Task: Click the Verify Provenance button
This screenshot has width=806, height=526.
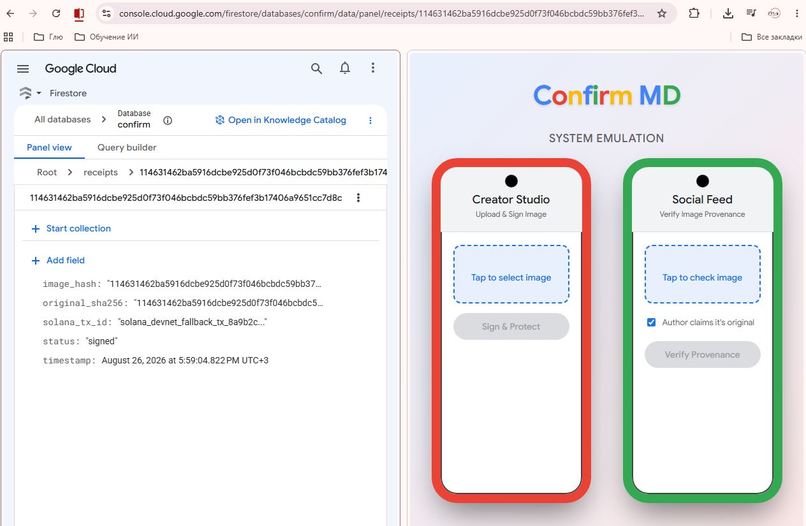Action: [702, 355]
